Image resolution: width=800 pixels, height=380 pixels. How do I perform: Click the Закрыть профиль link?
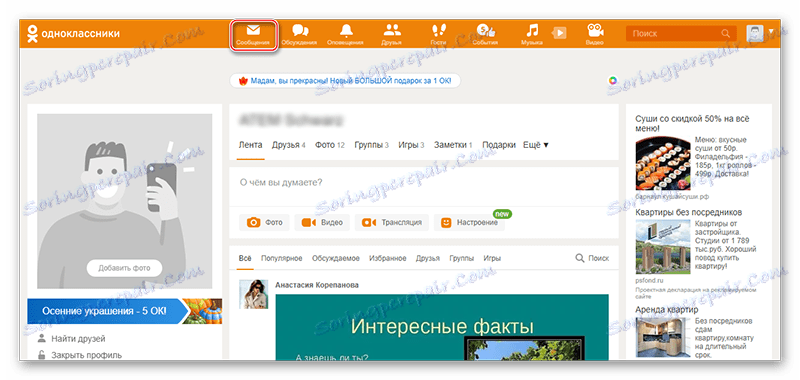pyautogui.click(x=86, y=355)
